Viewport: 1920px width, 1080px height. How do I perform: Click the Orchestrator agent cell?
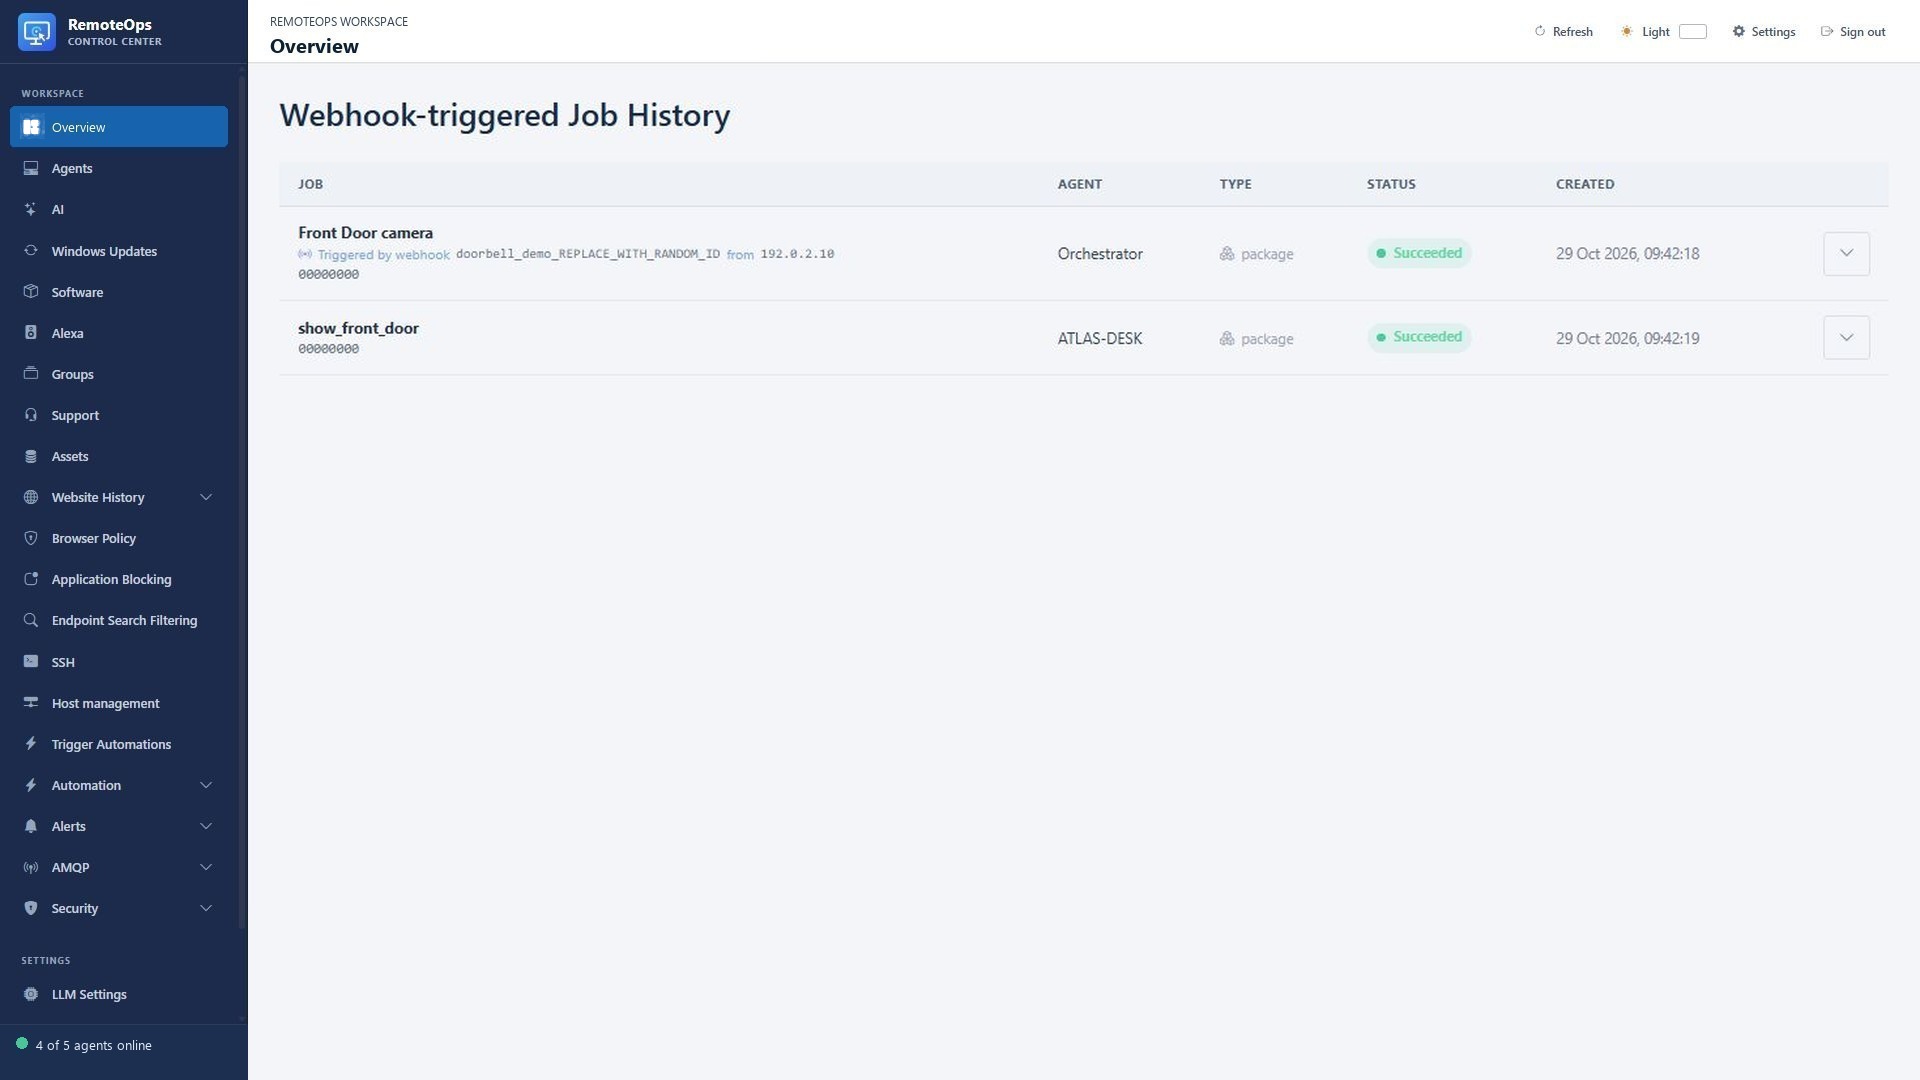pos(1100,254)
